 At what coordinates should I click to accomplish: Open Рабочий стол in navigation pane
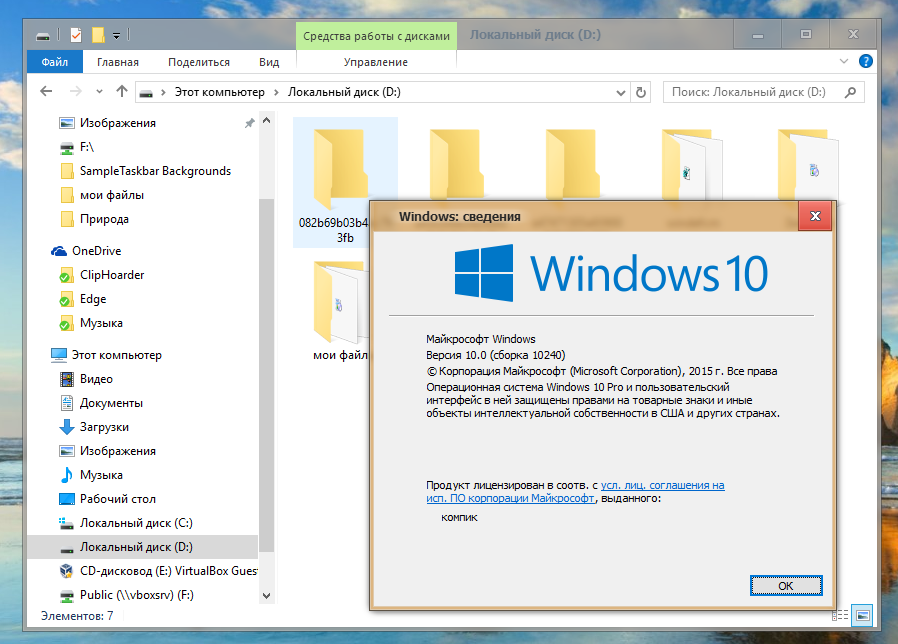117,499
